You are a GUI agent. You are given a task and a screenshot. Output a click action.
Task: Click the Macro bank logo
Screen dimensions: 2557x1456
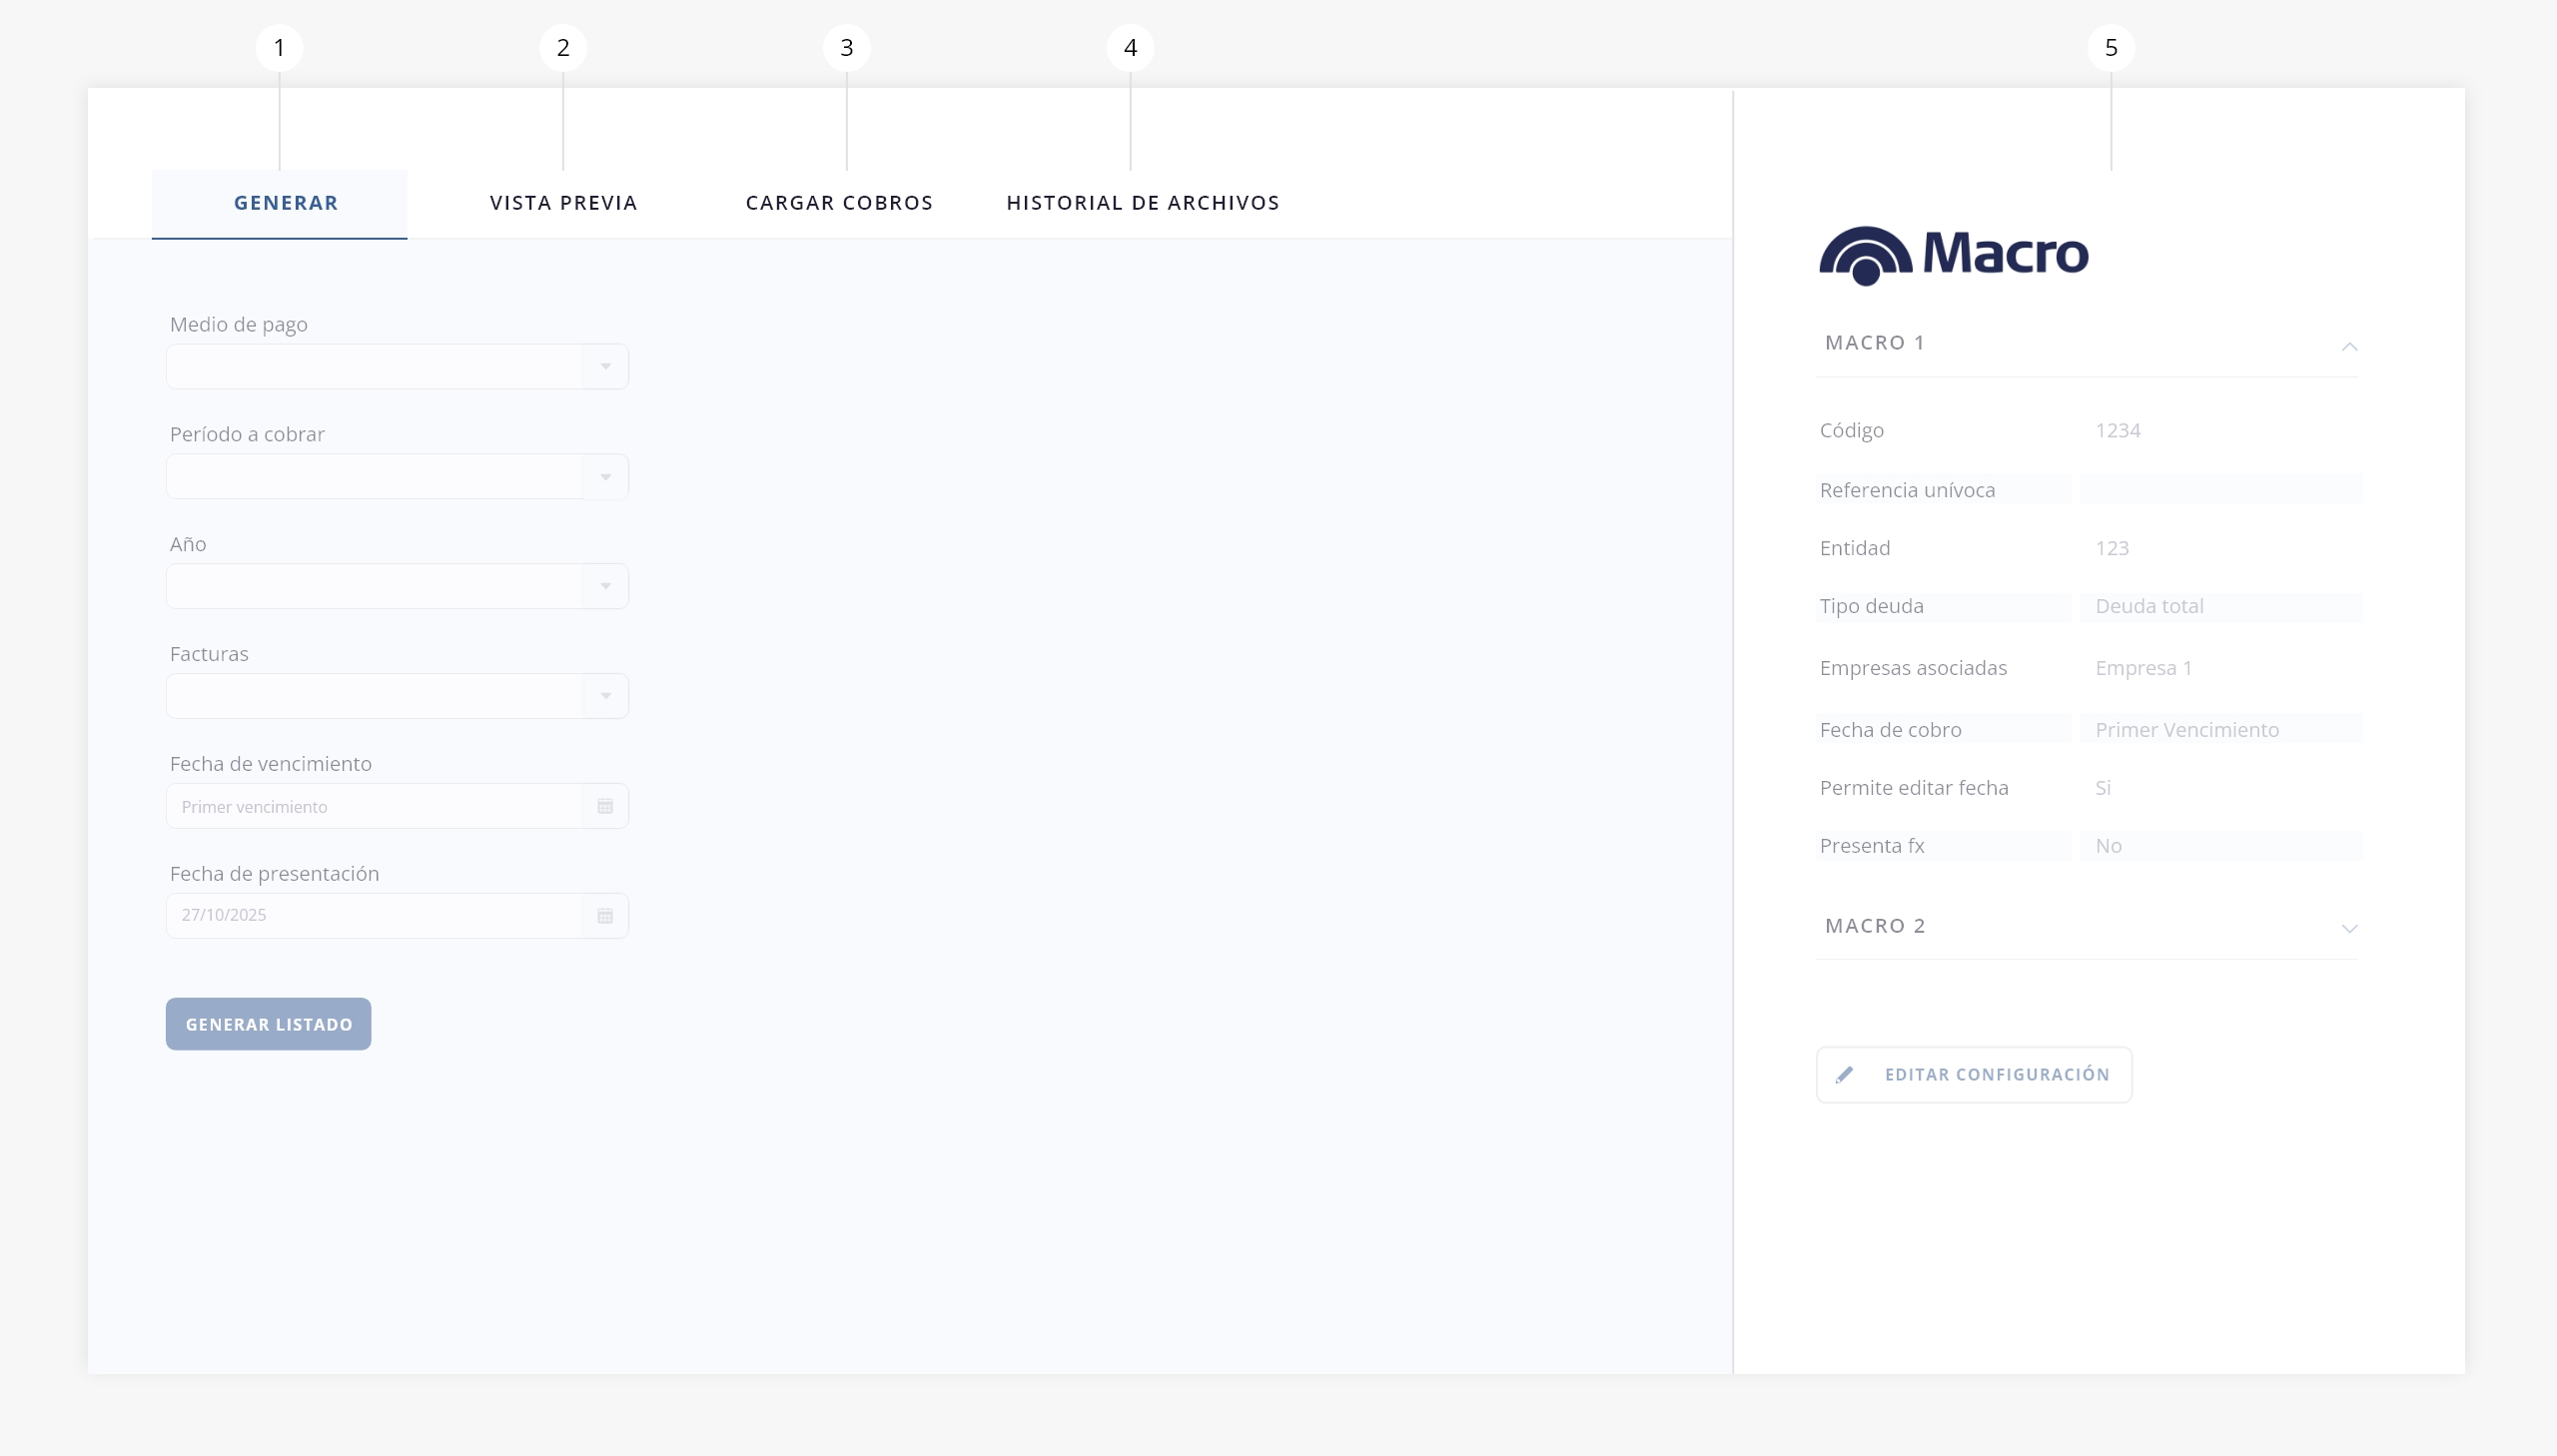(x=1953, y=255)
